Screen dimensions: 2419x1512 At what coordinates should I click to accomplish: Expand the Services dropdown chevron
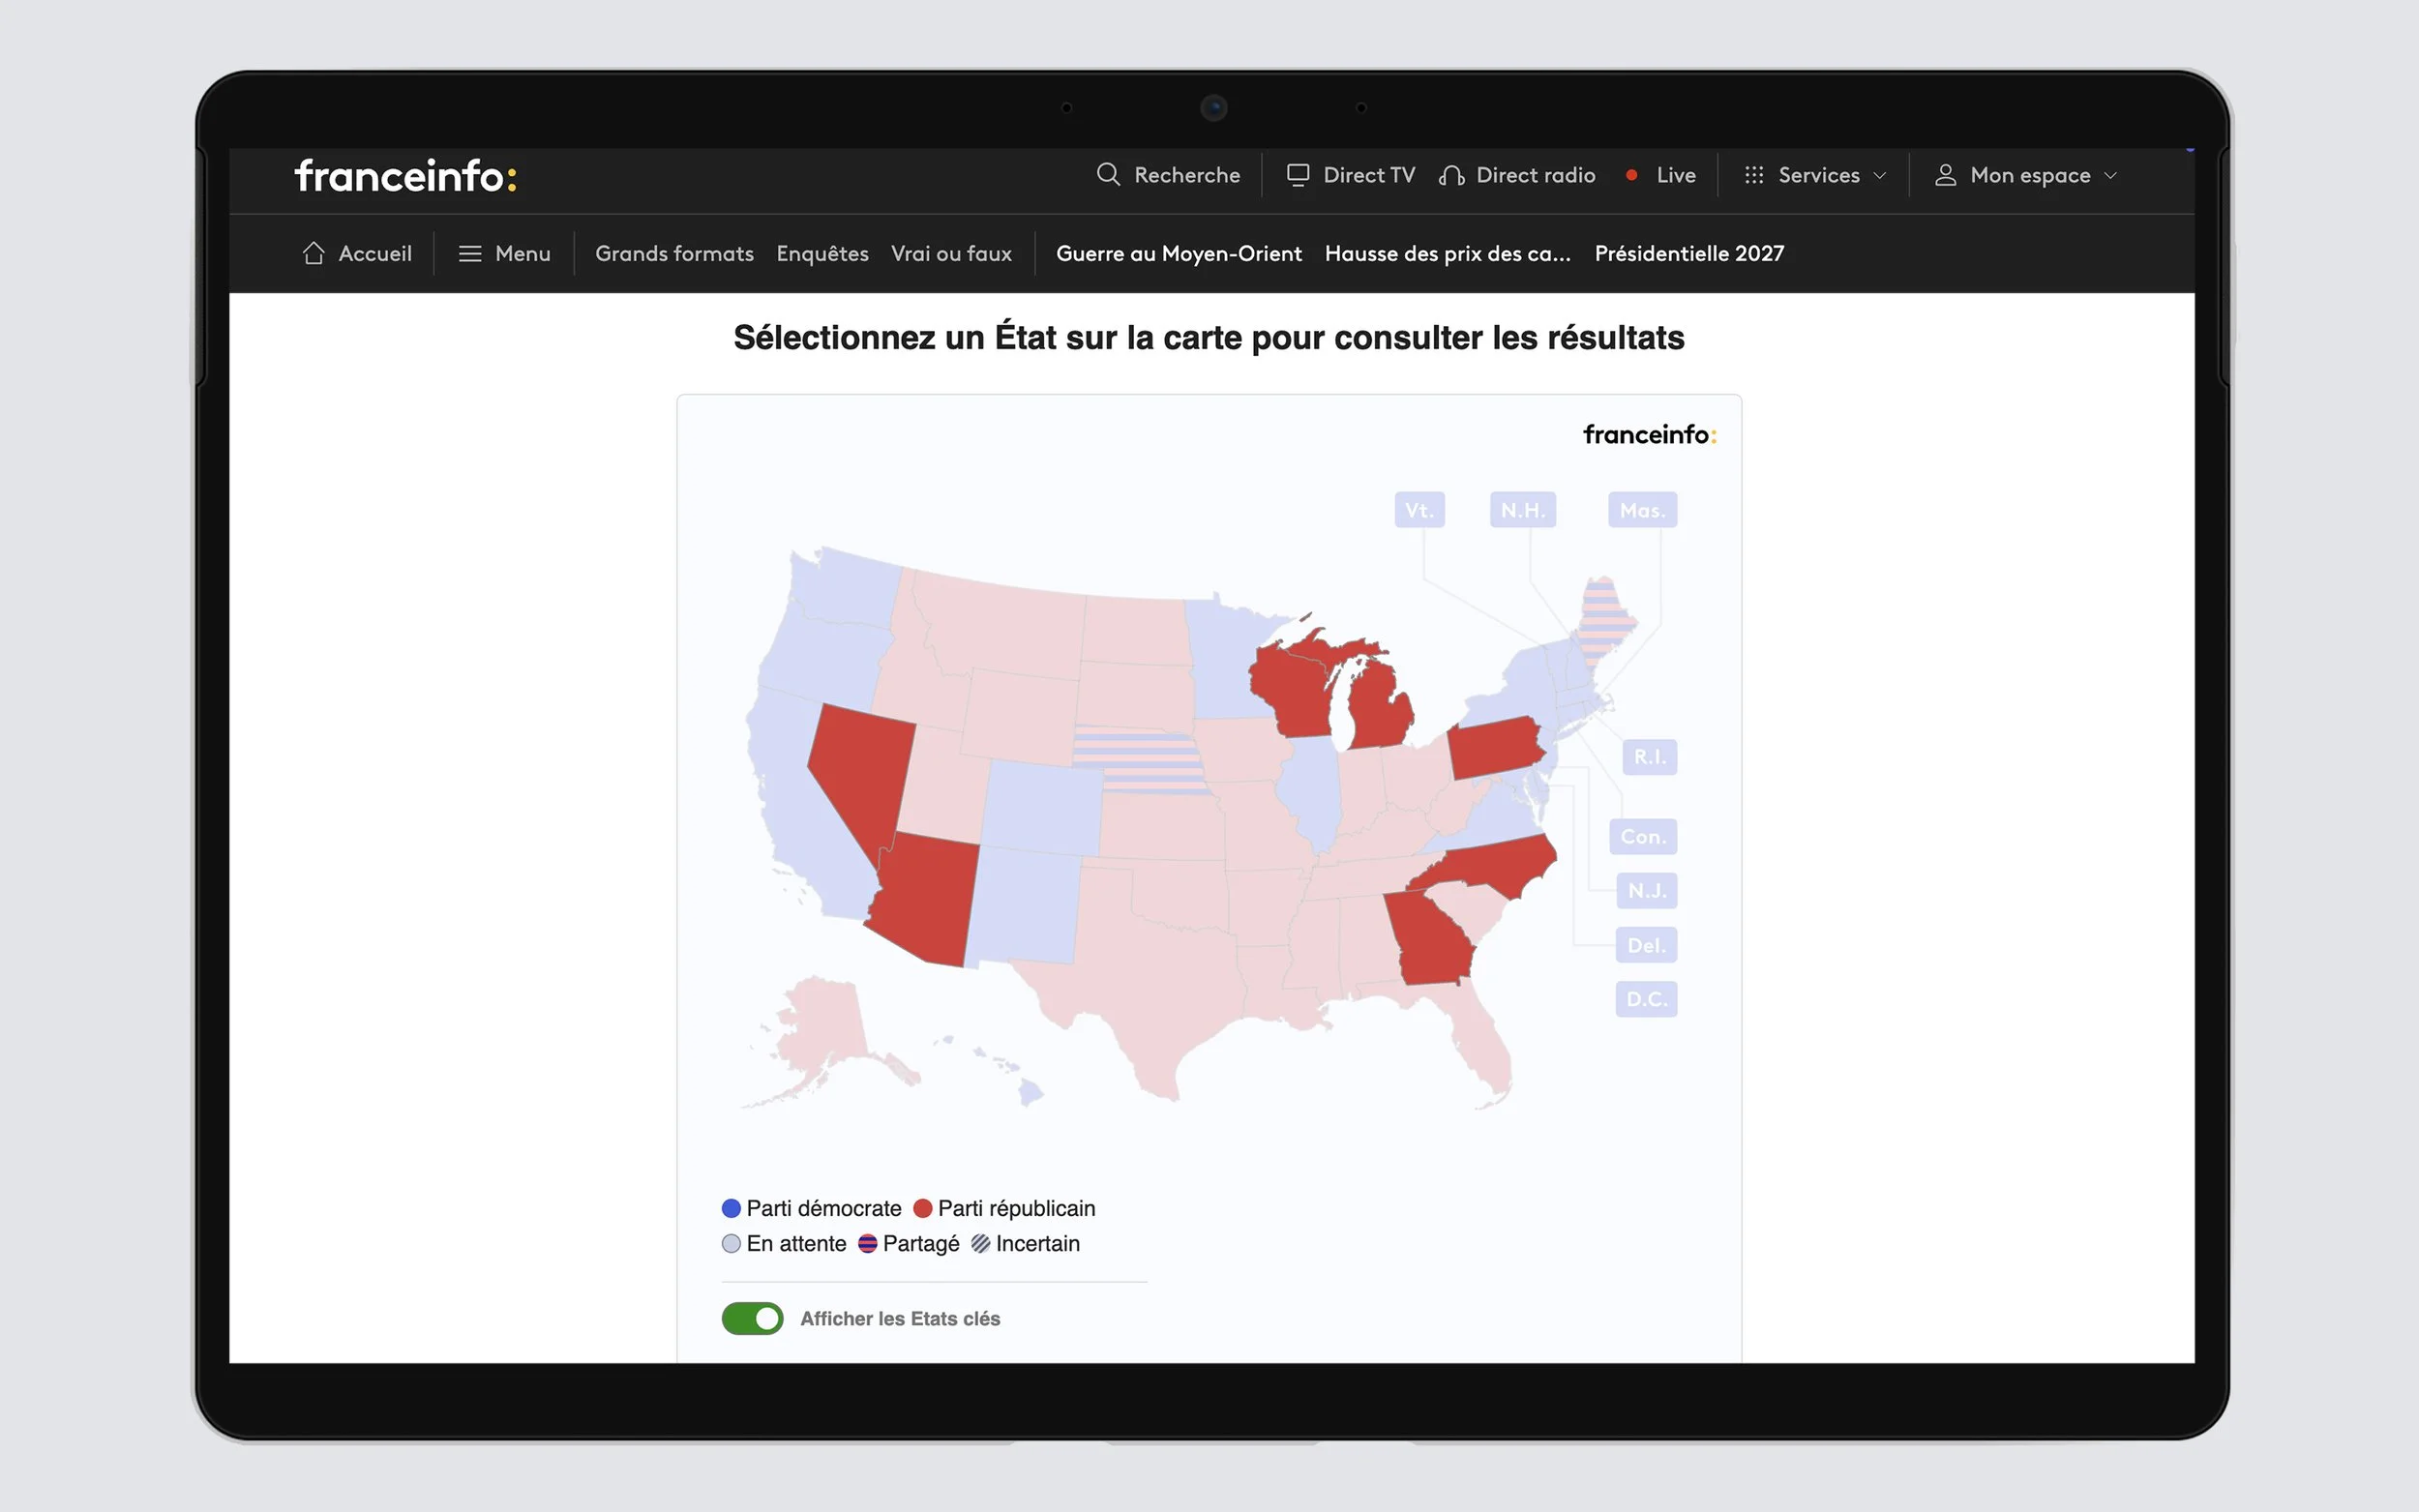(x=1879, y=175)
